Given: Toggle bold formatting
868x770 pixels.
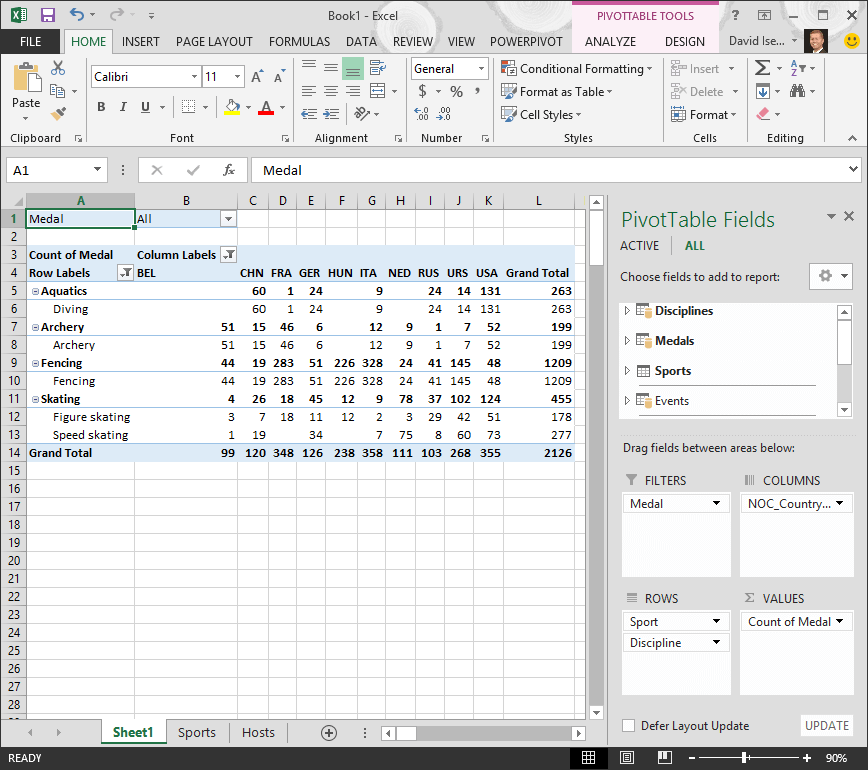Looking at the screenshot, I should tap(101, 106).
